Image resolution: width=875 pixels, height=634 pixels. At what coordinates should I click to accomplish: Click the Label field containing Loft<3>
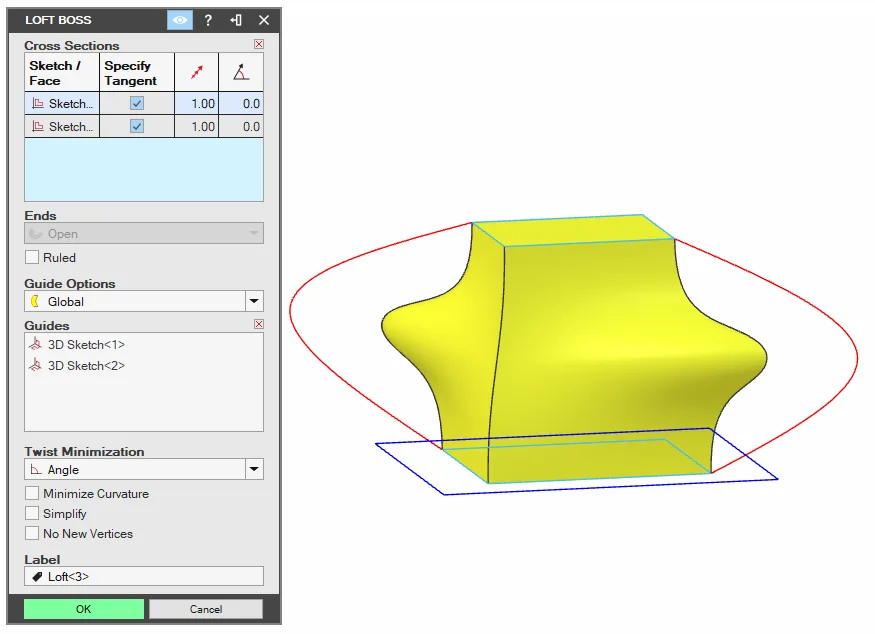[x=144, y=577]
